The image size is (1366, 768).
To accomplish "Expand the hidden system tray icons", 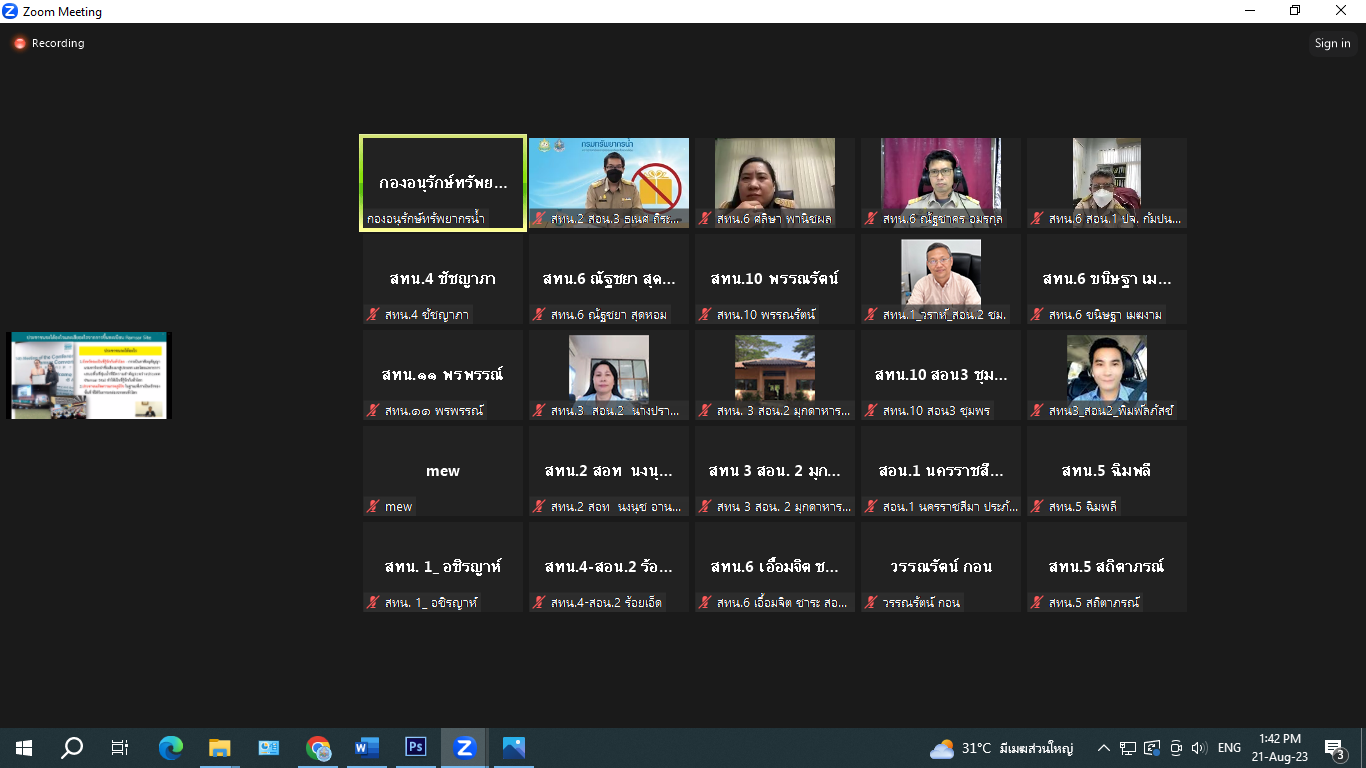I will pos(1104,748).
